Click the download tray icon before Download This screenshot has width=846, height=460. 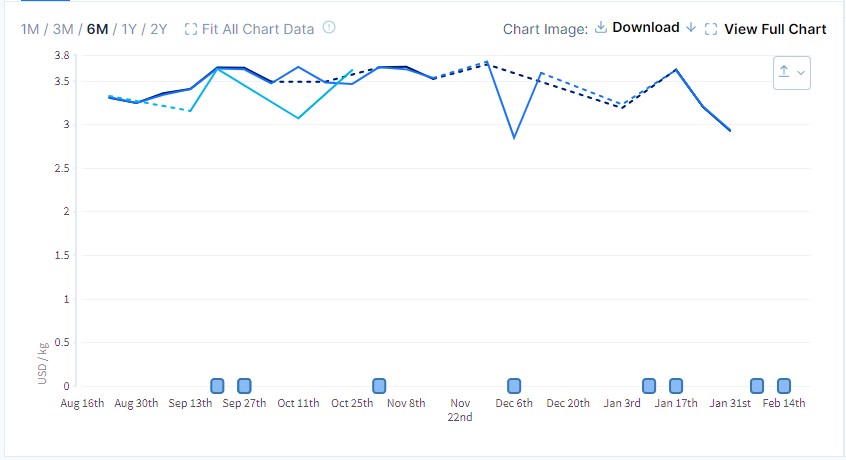point(601,28)
